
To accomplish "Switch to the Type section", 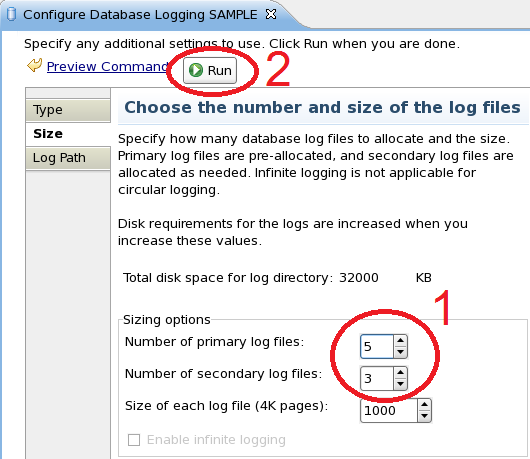I will coord(68,110).
